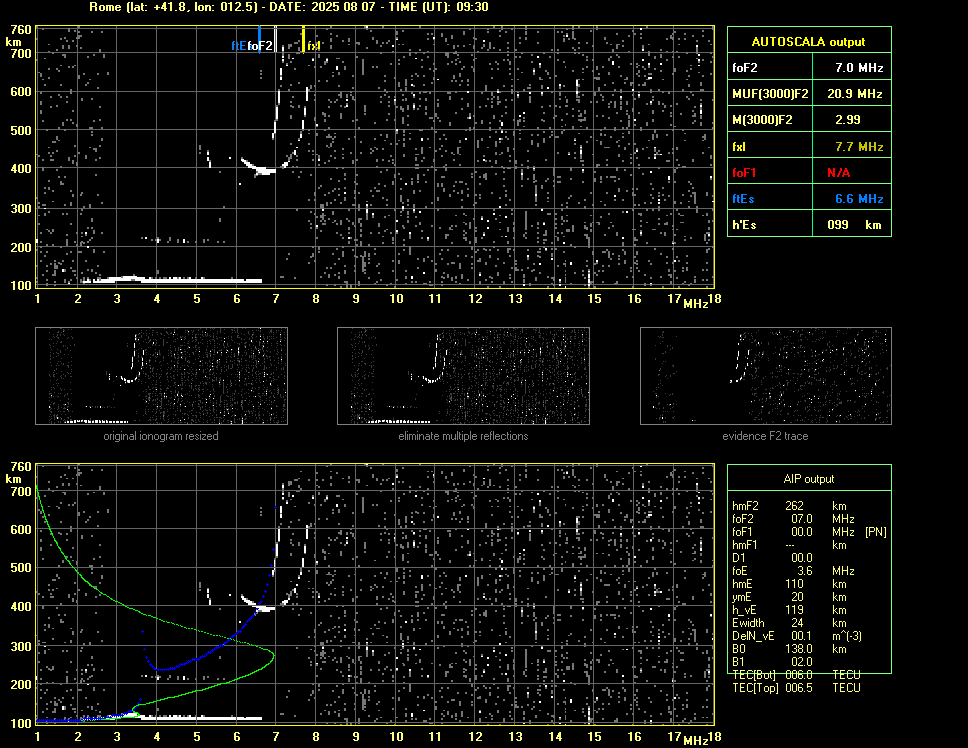Select the "262" hmF2 value
This screenshot has width=968, height=748.
(x=795, y=506)
